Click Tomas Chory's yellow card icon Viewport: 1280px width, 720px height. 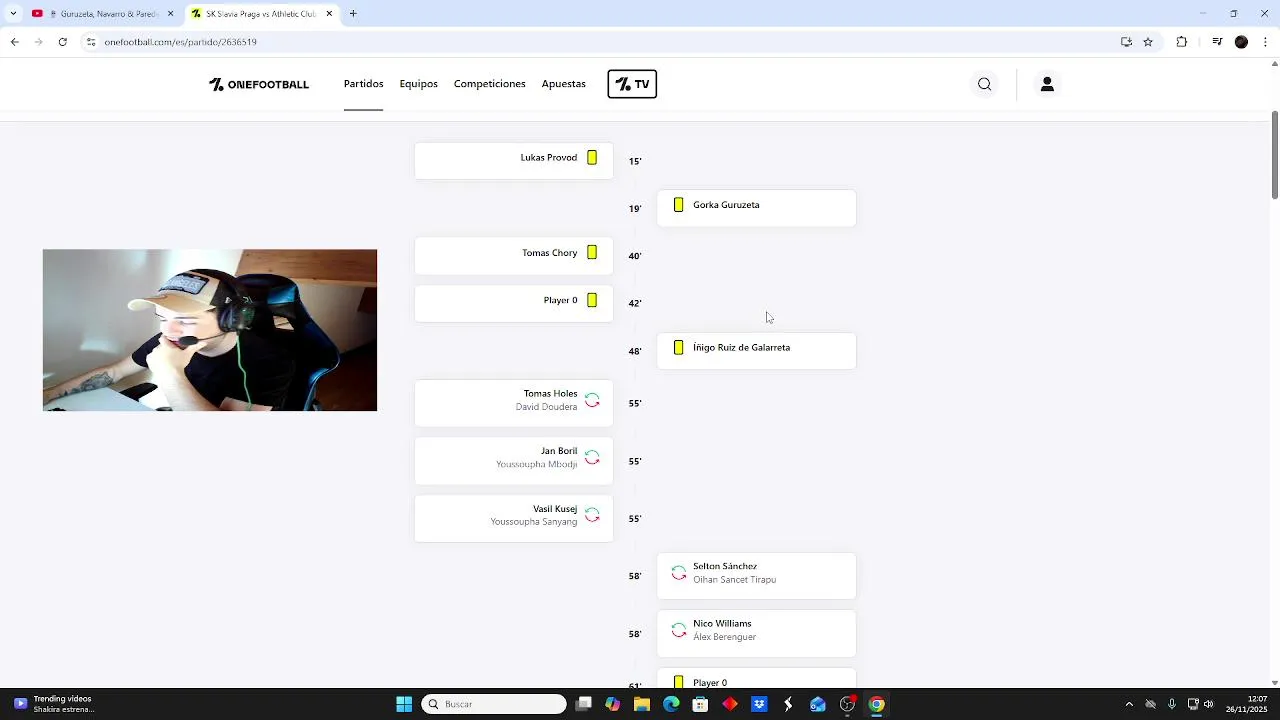tap(592, 253)
